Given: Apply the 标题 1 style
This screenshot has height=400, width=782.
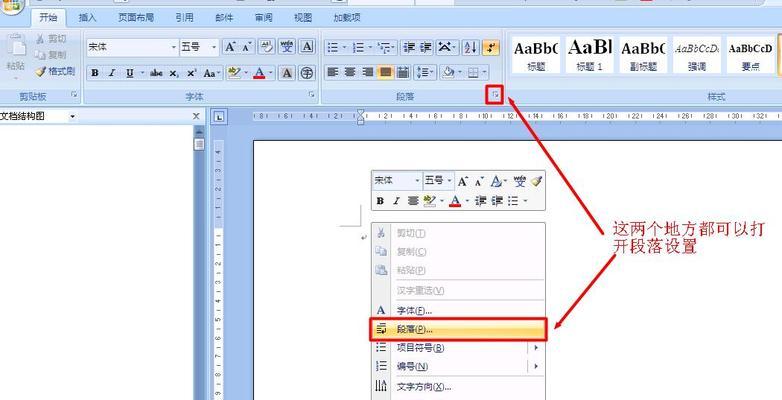Looking at the screenshot, I should pyautogui.click(x=588, y=55).
